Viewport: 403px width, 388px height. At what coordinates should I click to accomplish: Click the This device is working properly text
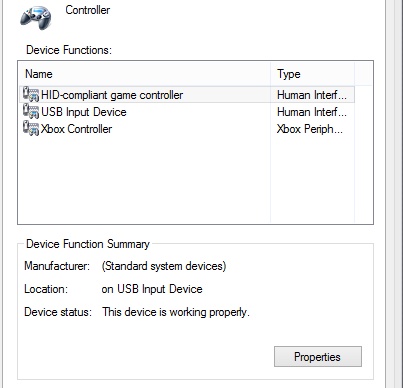point(176,312)
